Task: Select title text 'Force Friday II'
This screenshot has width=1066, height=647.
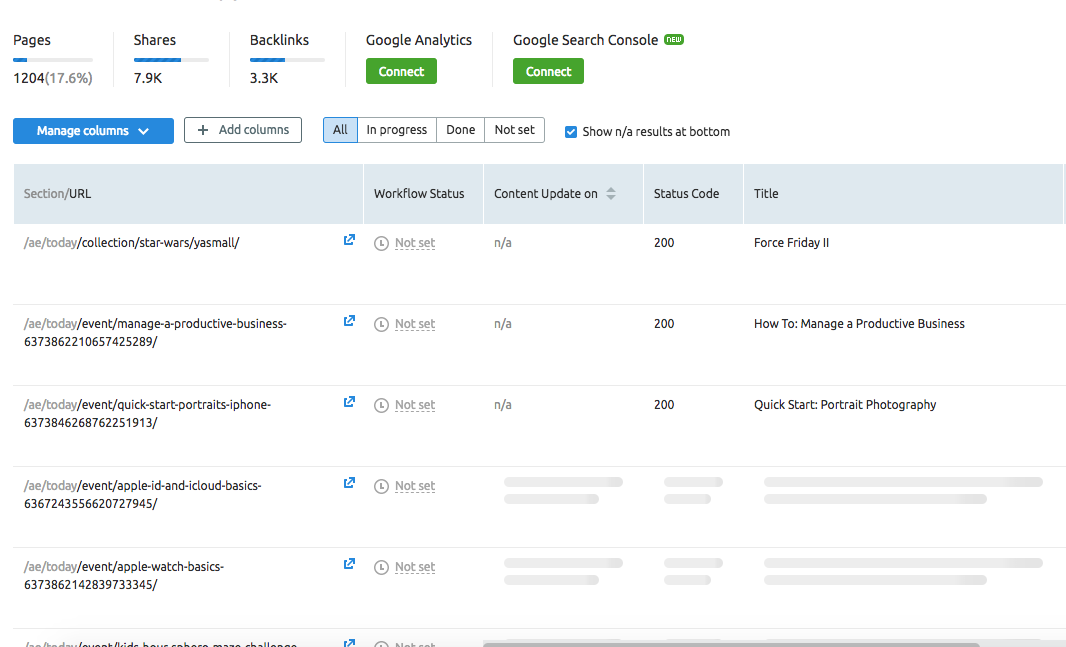Action: pos(791,243)
